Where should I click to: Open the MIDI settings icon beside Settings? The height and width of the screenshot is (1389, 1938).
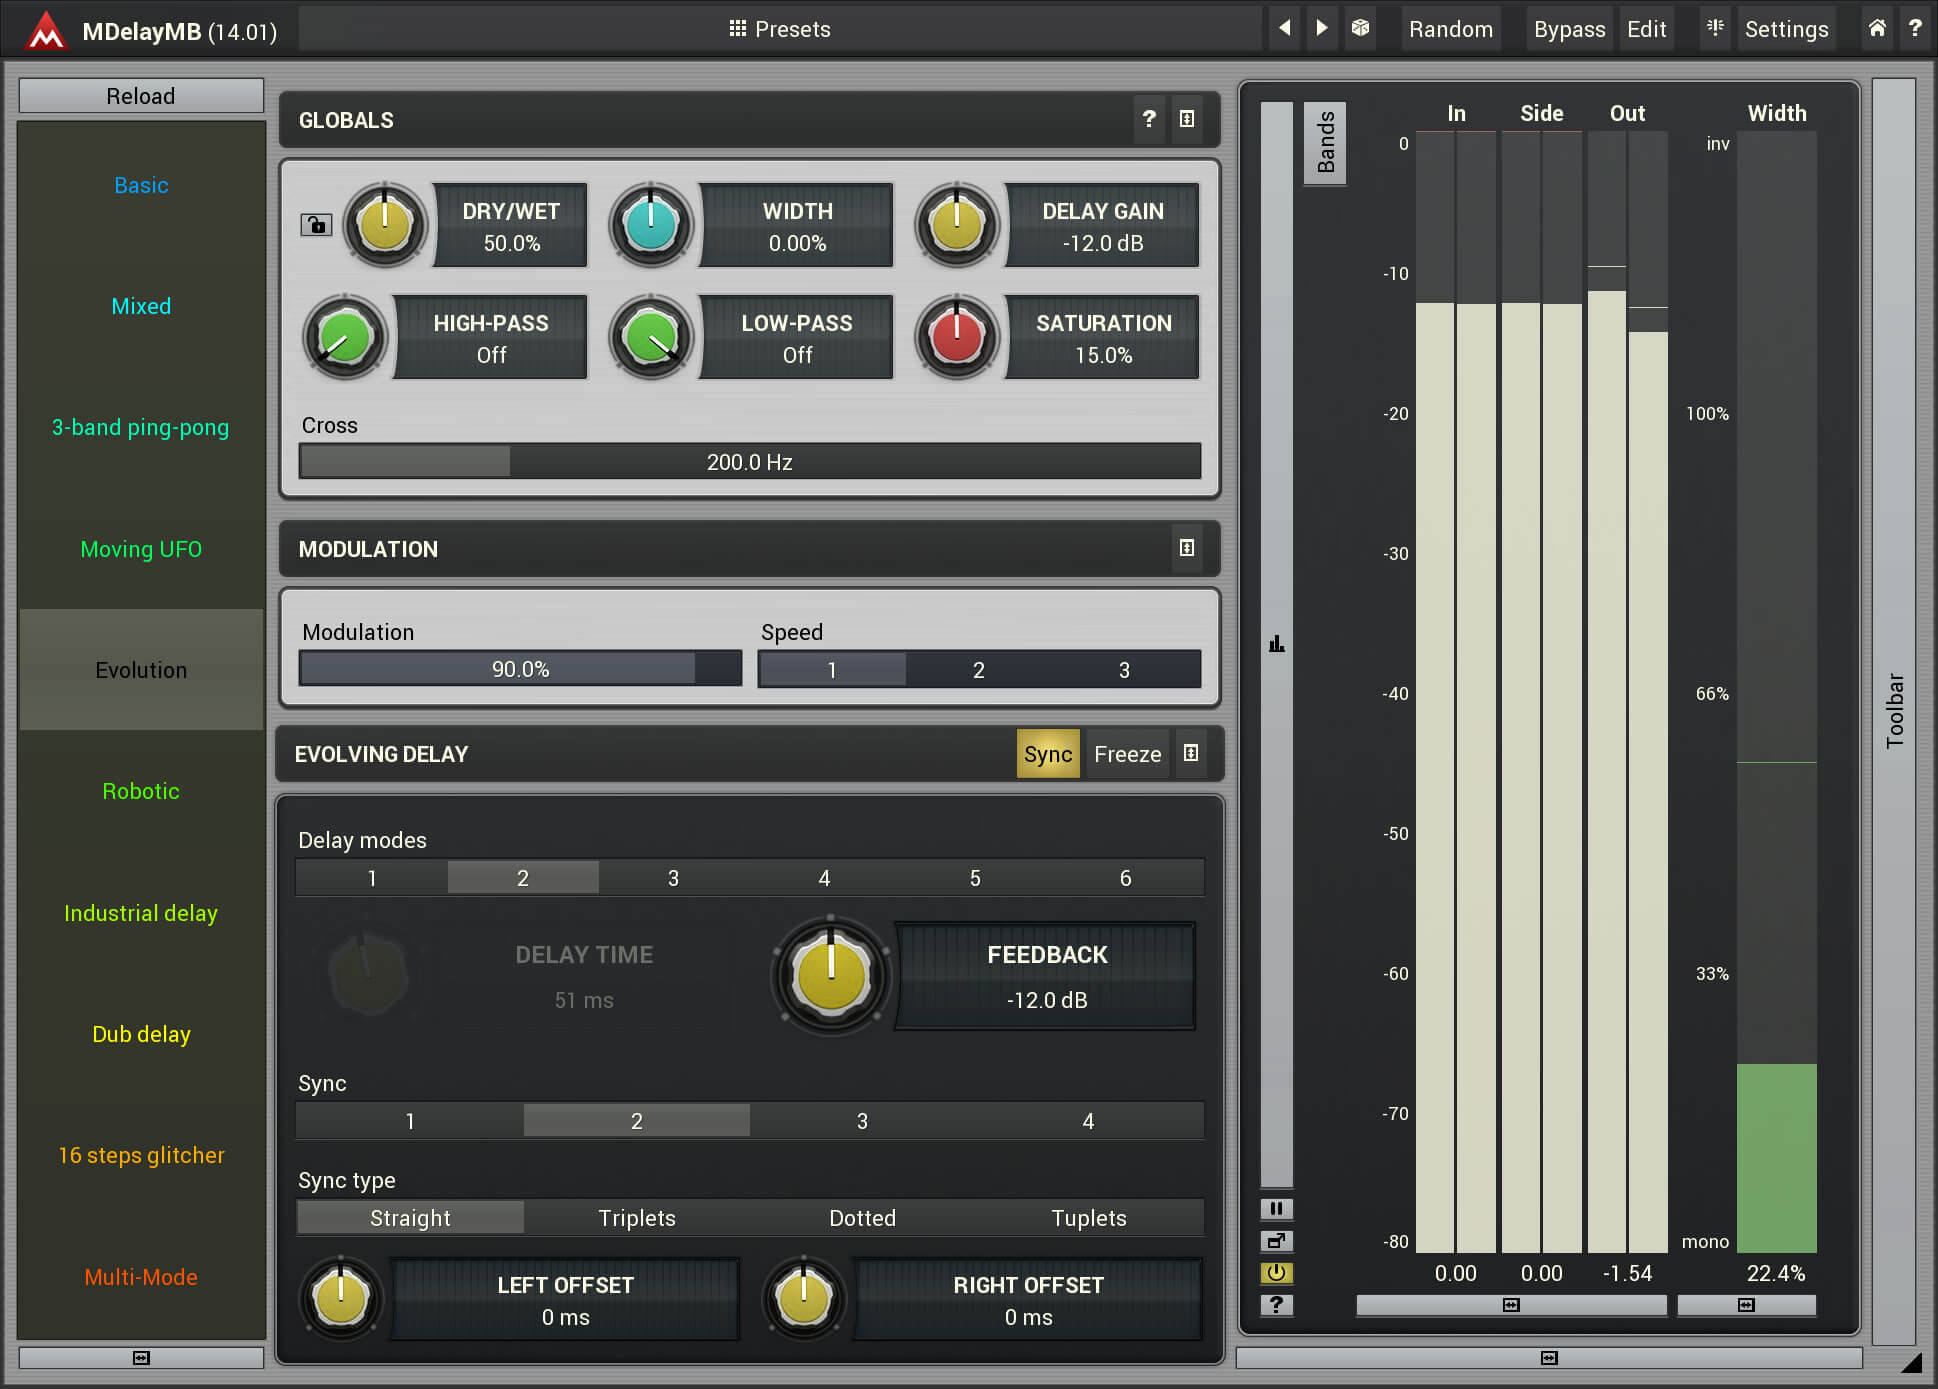[x=1715, y=28]
